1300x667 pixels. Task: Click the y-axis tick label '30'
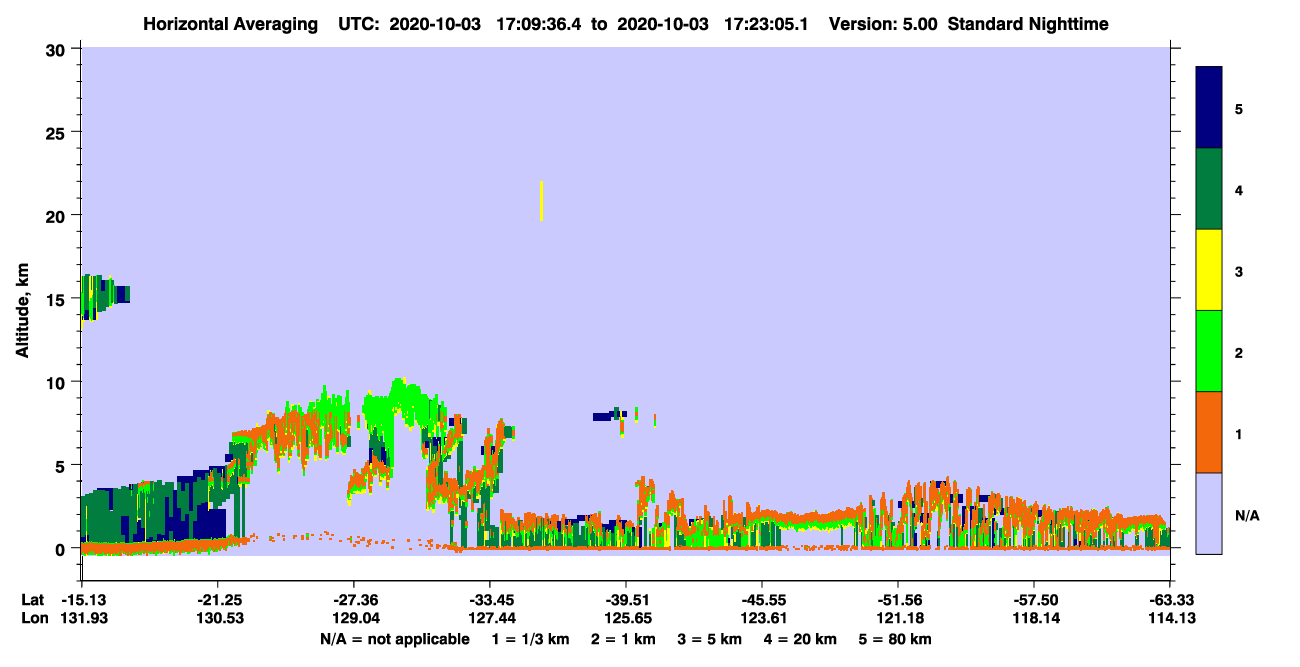point(58,49)
